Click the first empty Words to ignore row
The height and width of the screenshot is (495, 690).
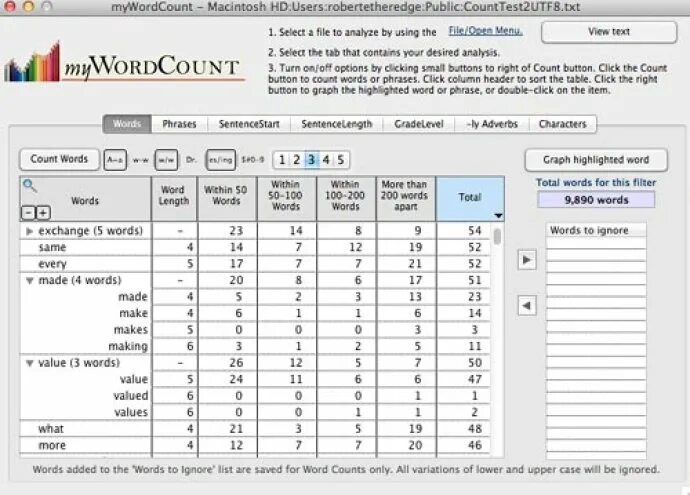[x=596, y=243]
